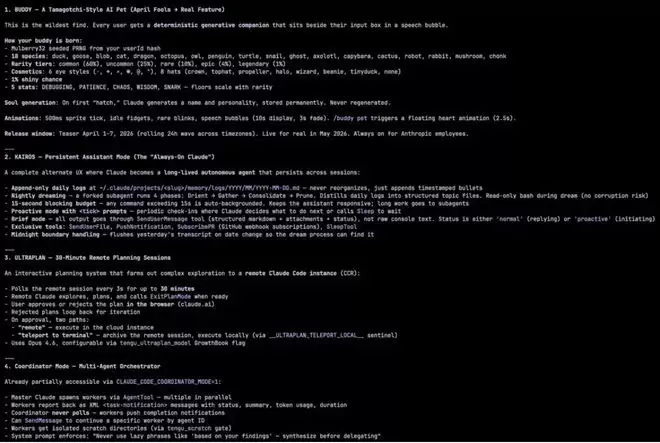660x443 pixels.
Task: Click the '4. Coordinator Mode – Multi-Agent Orchestrator' heading
Action: (82, 366)
